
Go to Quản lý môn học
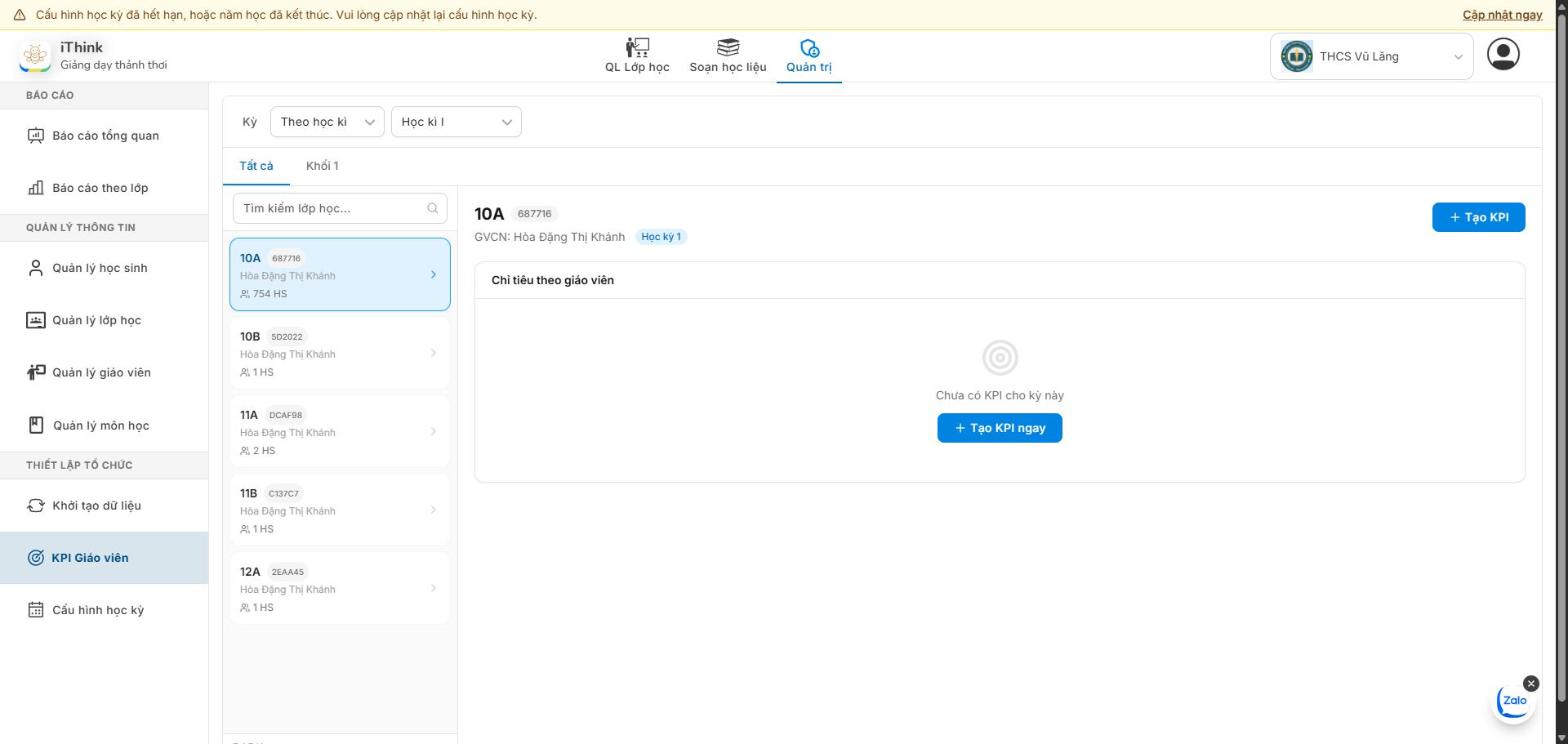coord(104,425)
